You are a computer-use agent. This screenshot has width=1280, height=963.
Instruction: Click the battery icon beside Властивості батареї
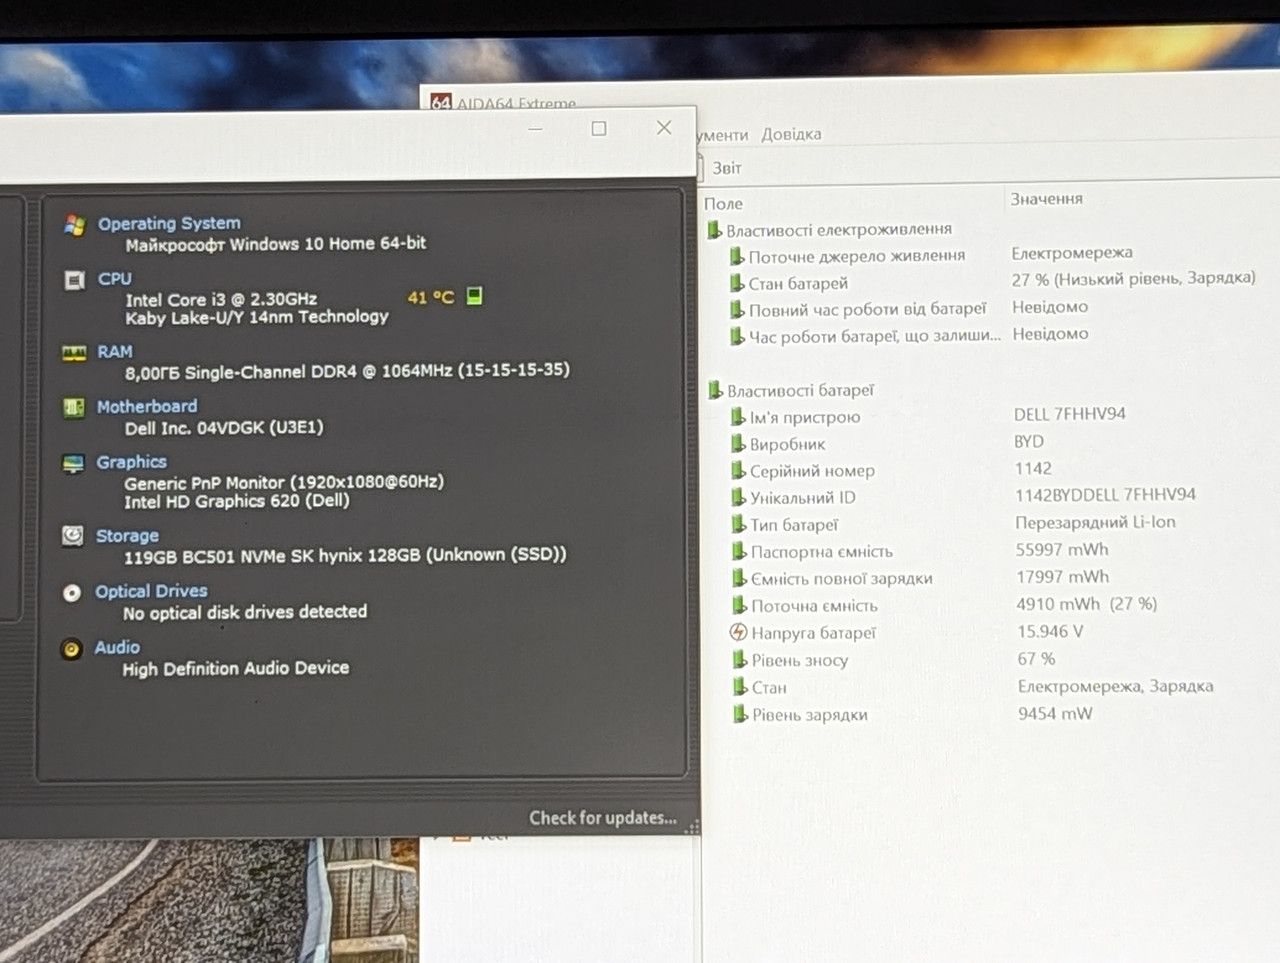point(715,390)
